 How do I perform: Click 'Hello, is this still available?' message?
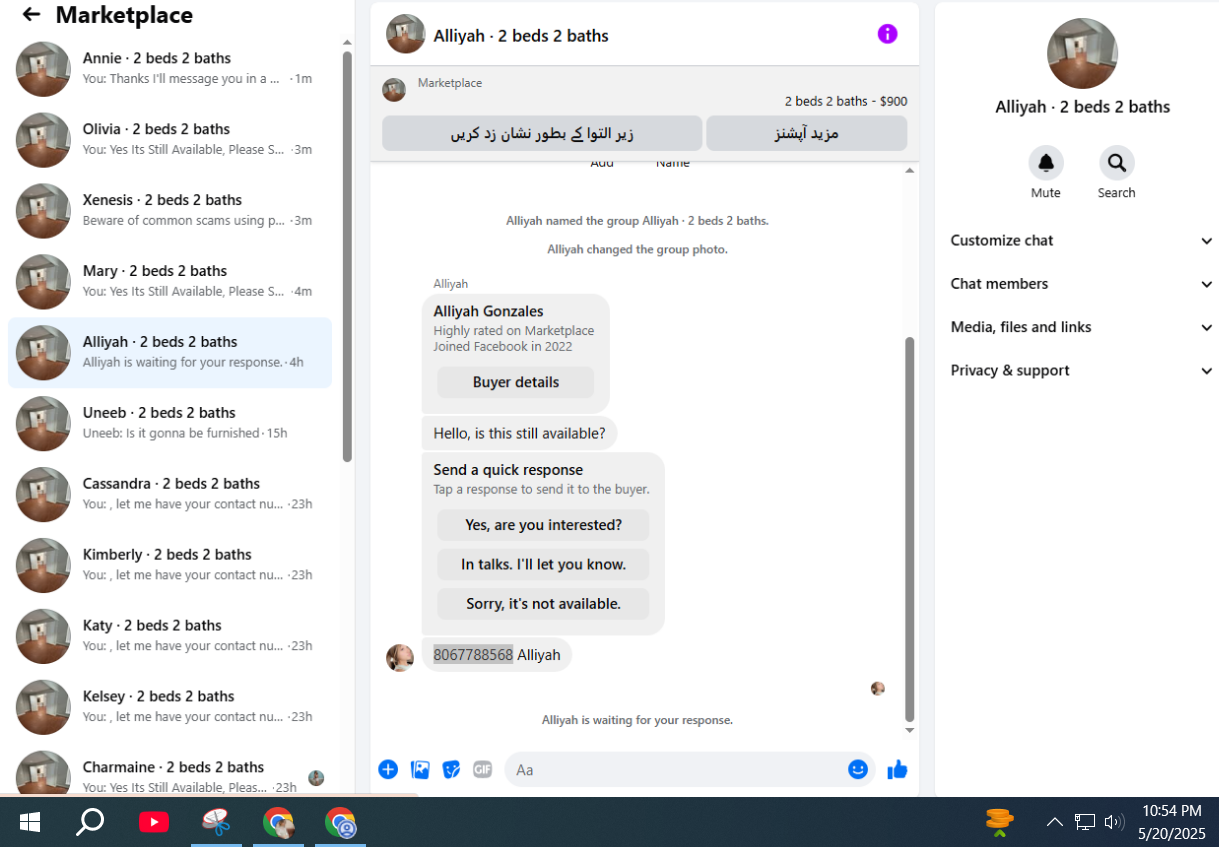[519, 433]
